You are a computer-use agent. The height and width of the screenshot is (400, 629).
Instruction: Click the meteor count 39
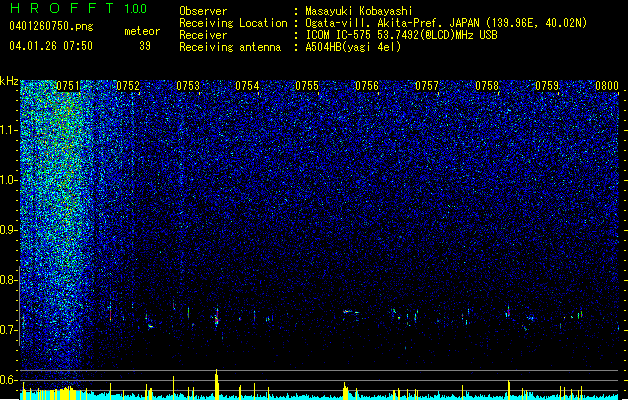145,46
